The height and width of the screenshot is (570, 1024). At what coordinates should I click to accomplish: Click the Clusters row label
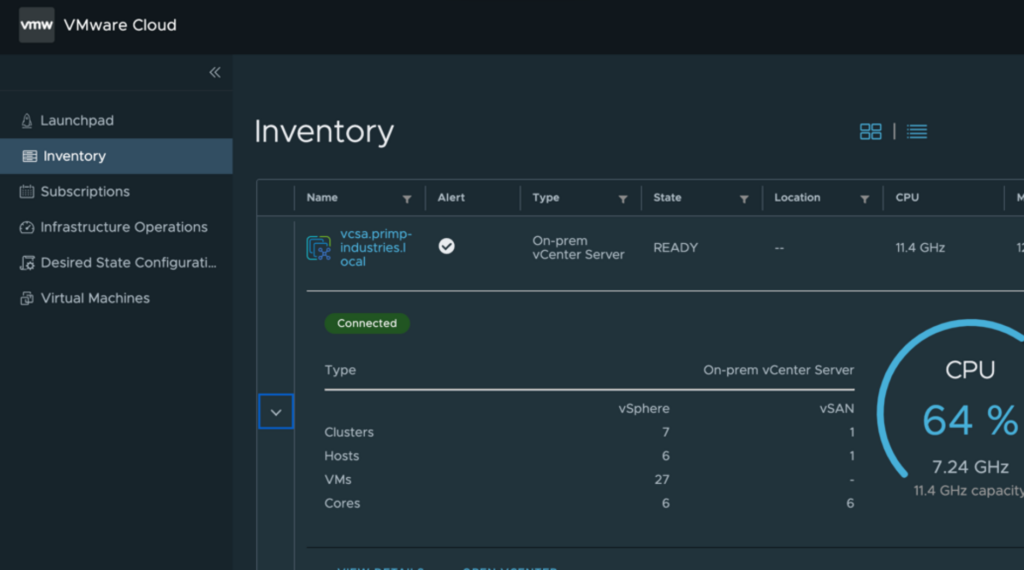tap(349, 432)
